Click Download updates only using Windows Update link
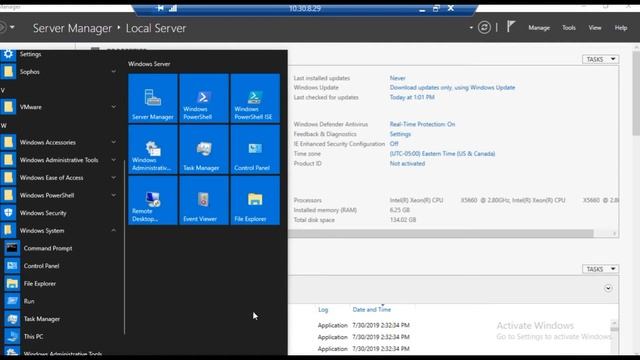 click(x=452, y=87)
